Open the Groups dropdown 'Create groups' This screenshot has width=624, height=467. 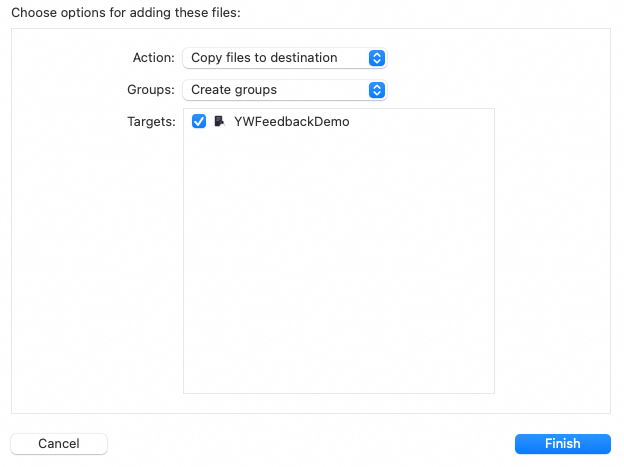pos(285,90)
